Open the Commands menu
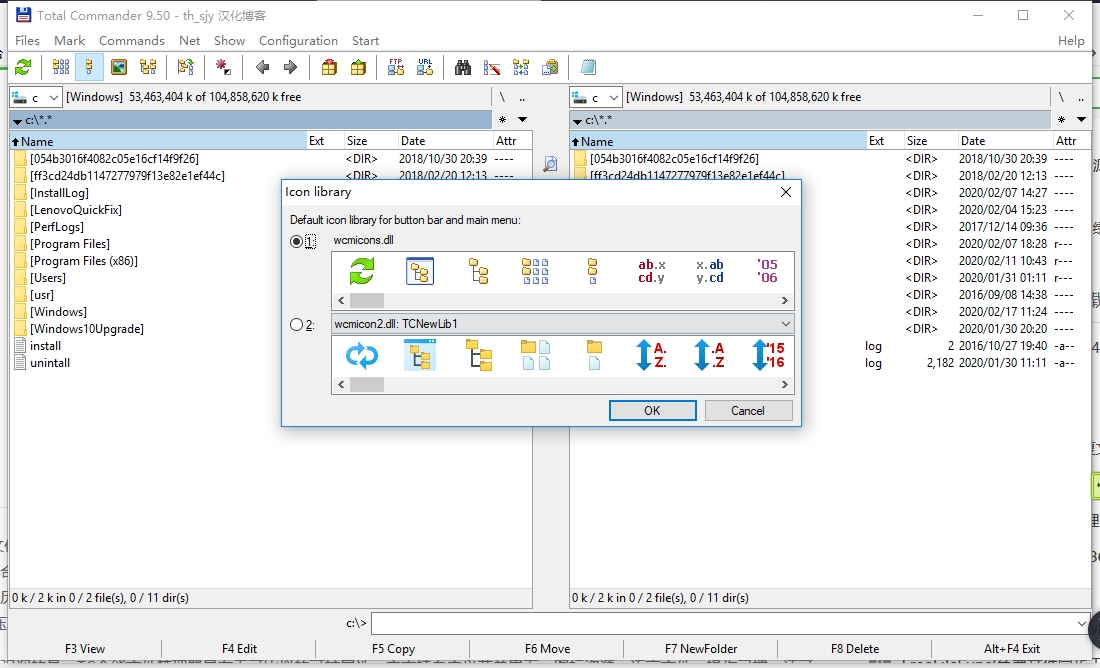Image resolution: width=1100 pixels, height=668 pixels. pyautogui.click(x=132, y=41)
